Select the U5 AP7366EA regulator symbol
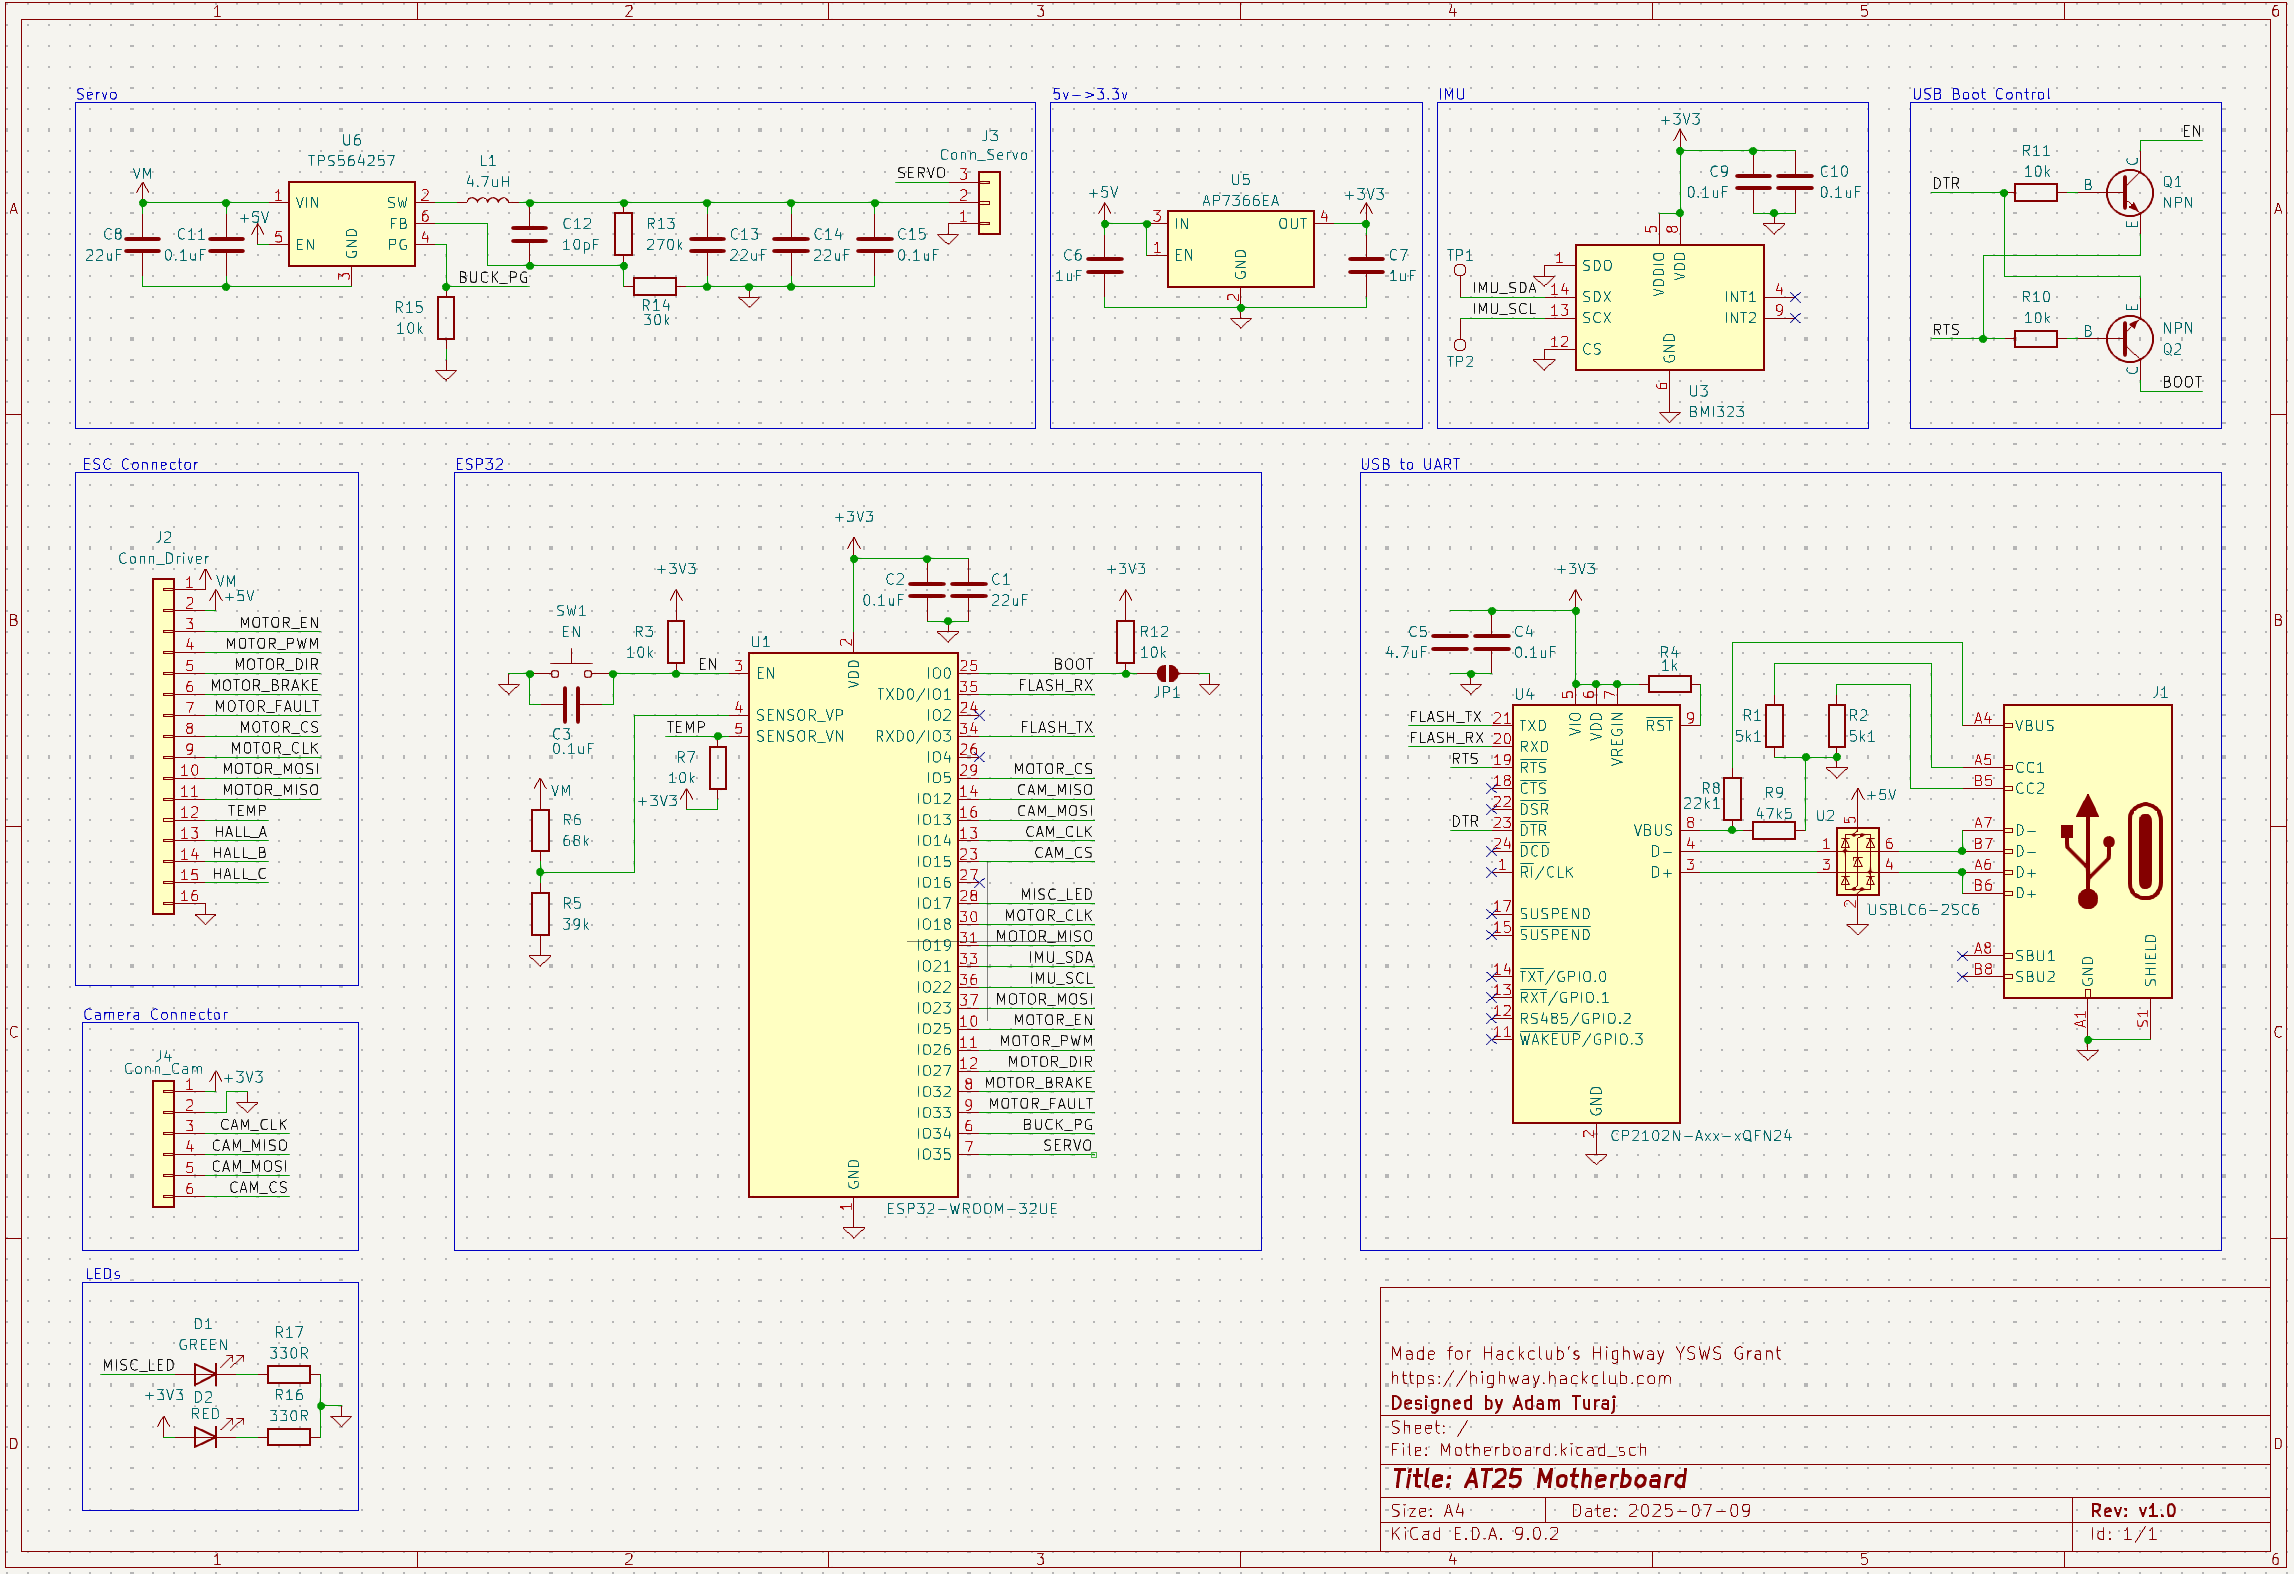 click(x=1240, y=249)
